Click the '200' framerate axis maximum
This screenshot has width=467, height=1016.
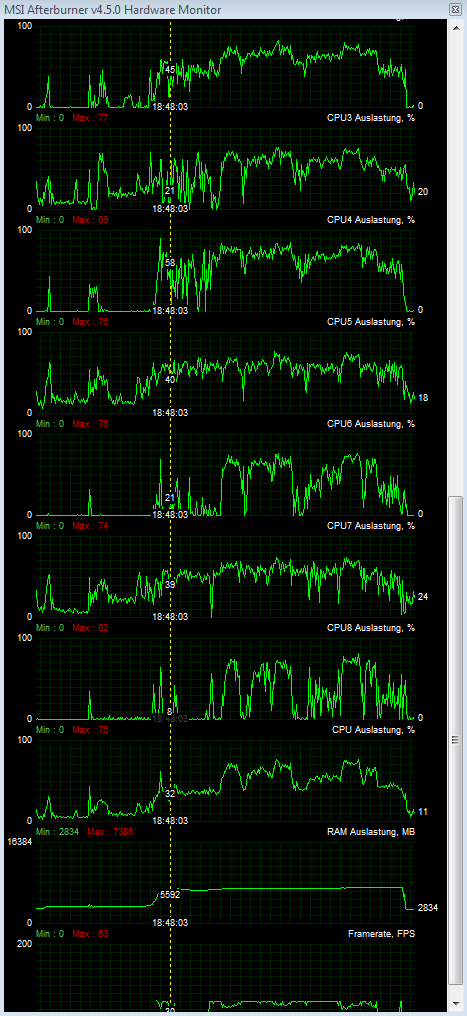(x=25, y=944)
